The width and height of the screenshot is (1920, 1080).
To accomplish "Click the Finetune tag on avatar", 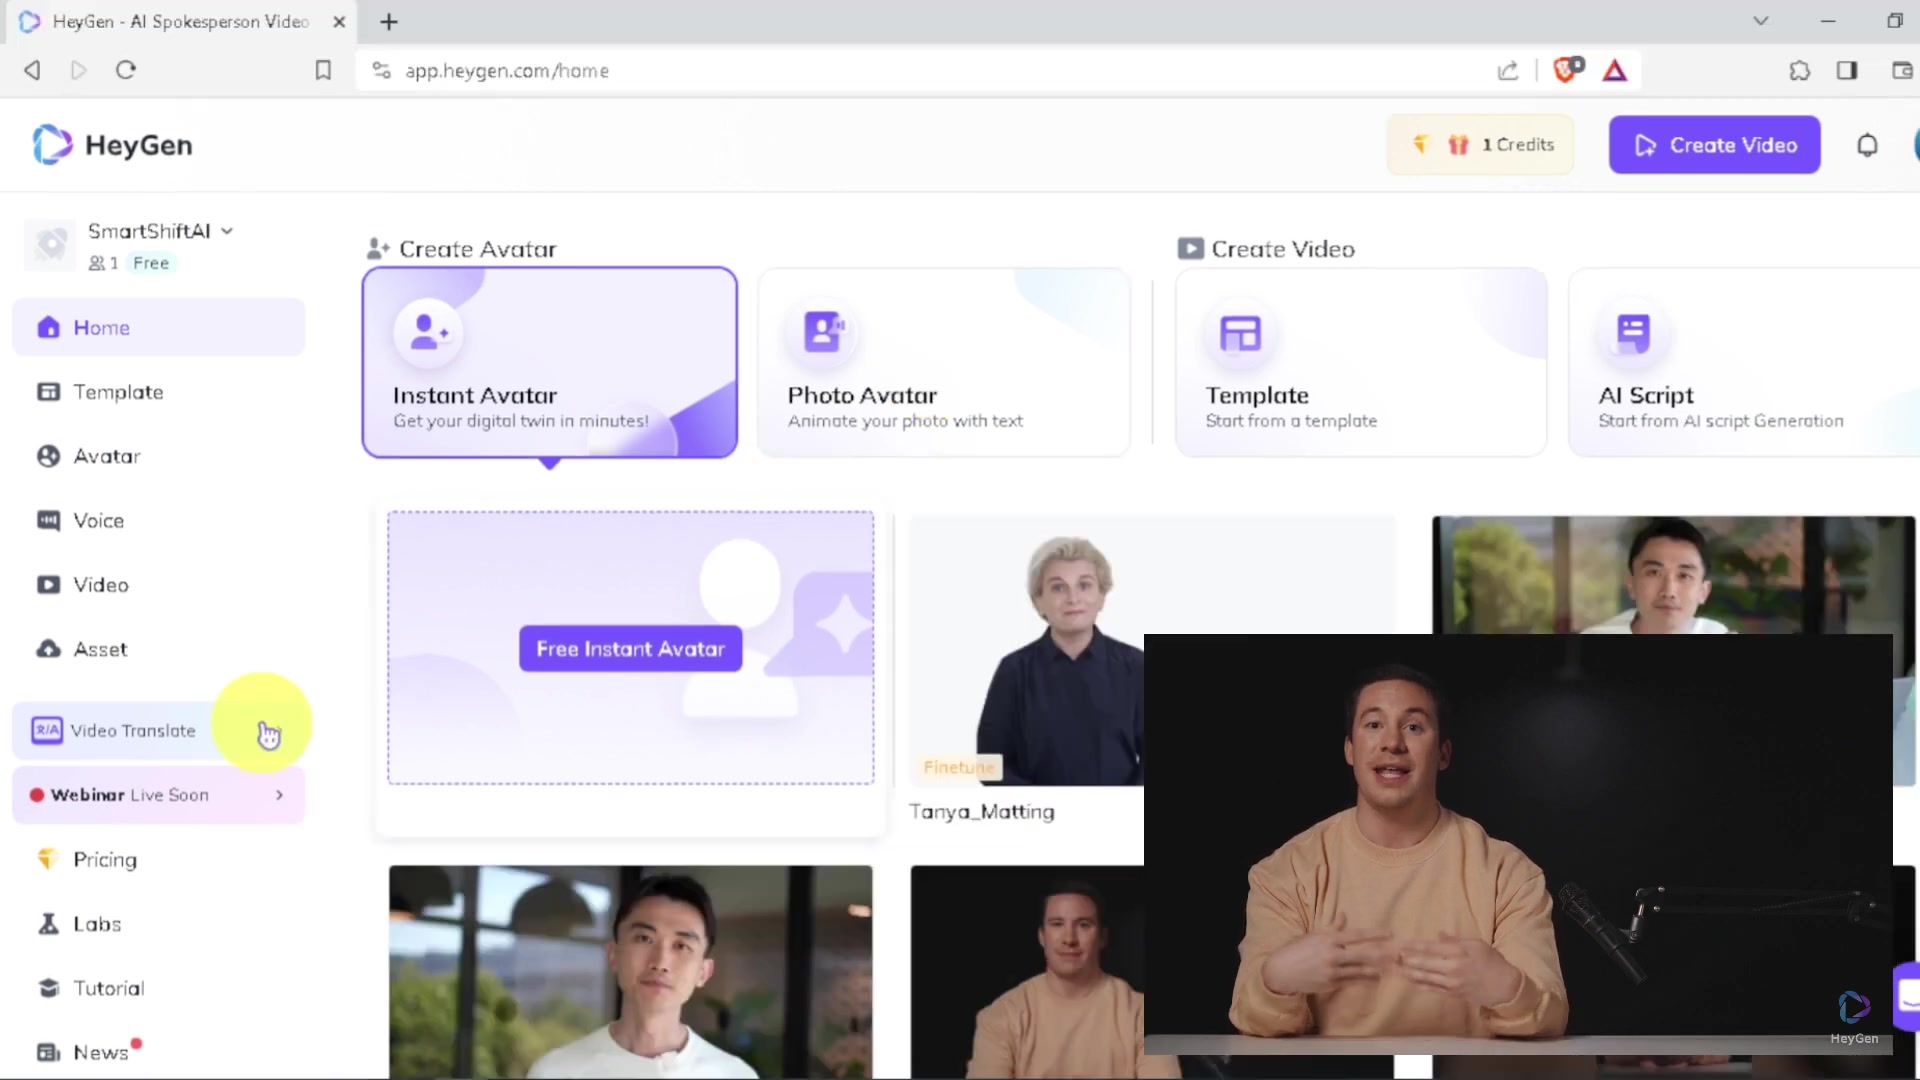I will point(958,767).
